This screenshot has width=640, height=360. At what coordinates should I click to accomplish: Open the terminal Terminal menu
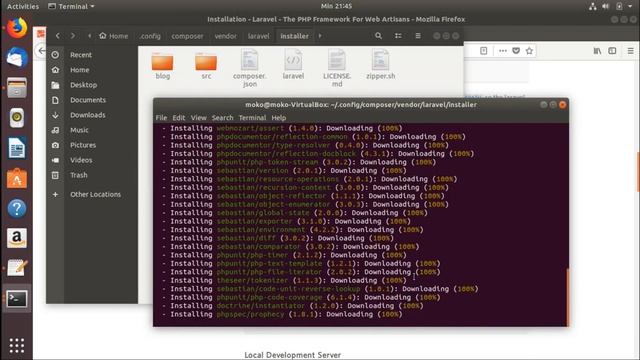[252, 118]
